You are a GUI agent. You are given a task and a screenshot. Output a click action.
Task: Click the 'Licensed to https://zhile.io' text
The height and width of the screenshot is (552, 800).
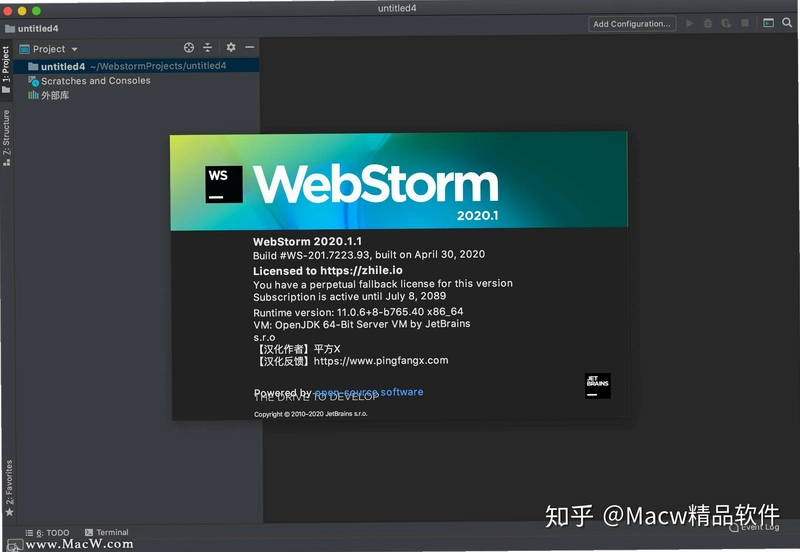pos(328,270)
